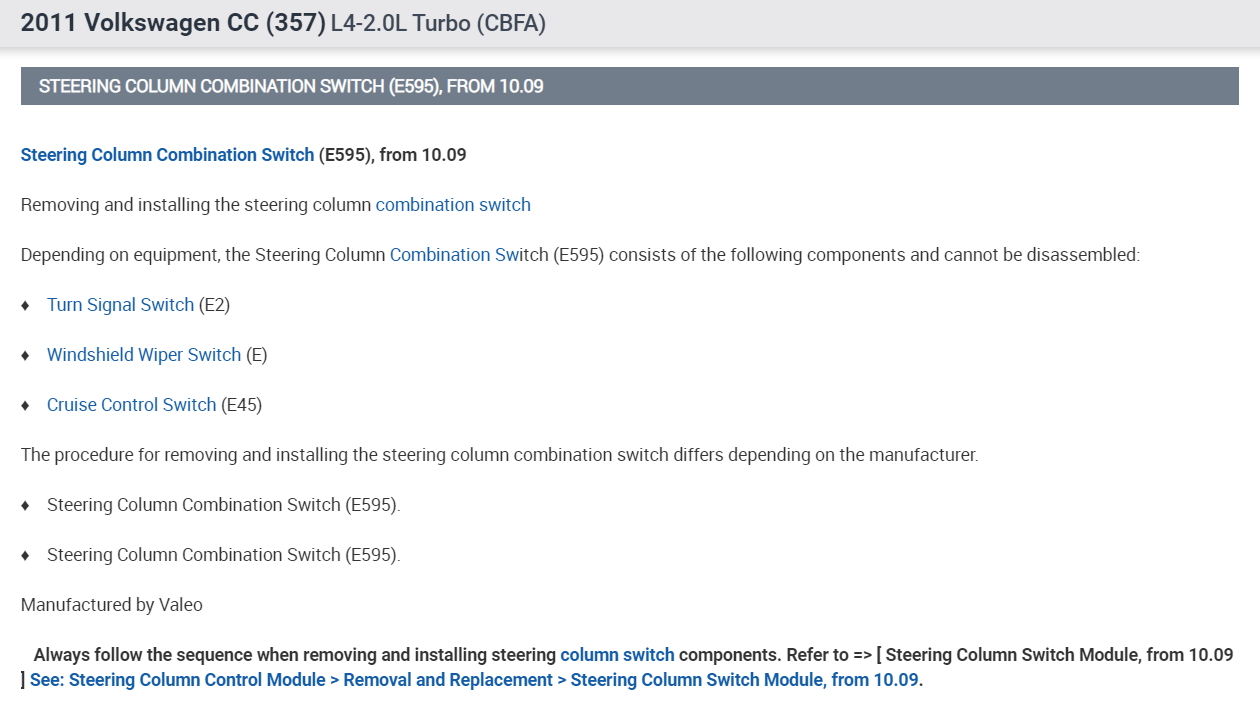Open the "See: Steering Column Control Module" reference link
The width and height of the screenshot is (1260, 716).
click(476, 680)
